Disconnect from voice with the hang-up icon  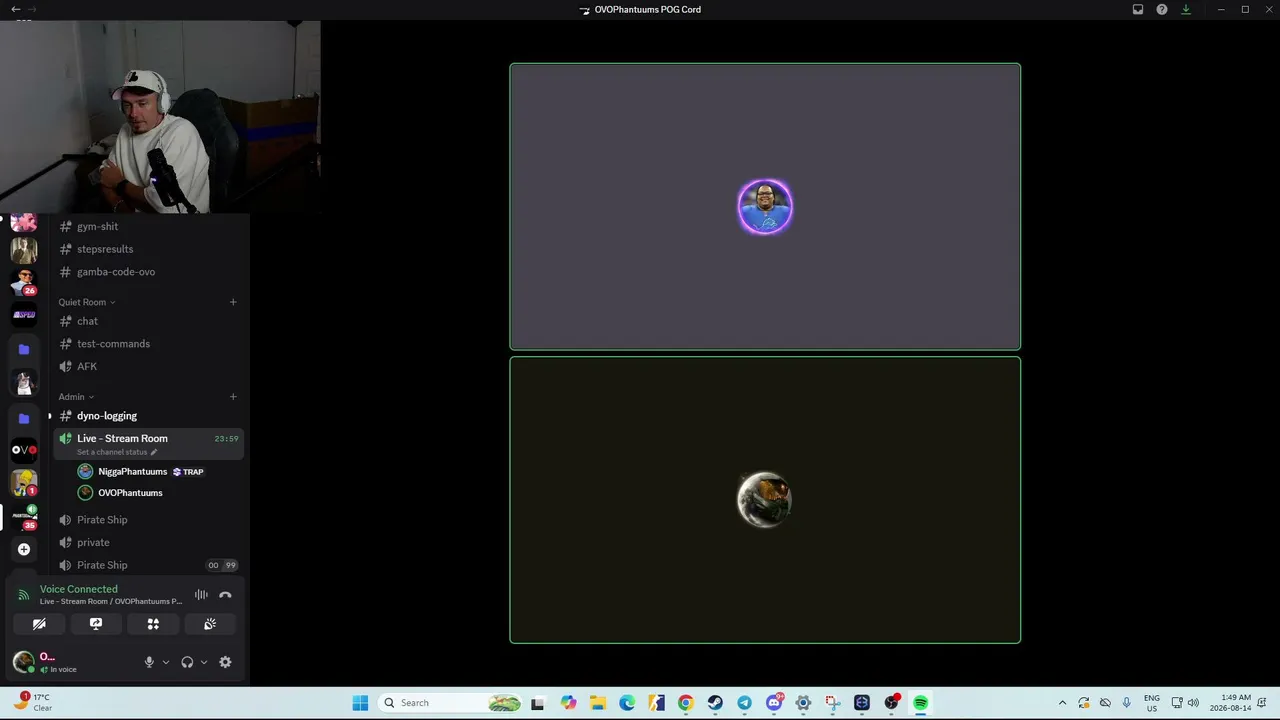[225, 595]
